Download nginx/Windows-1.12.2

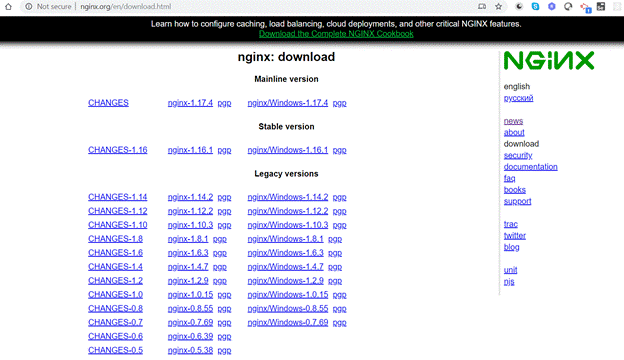coord(288,211)
